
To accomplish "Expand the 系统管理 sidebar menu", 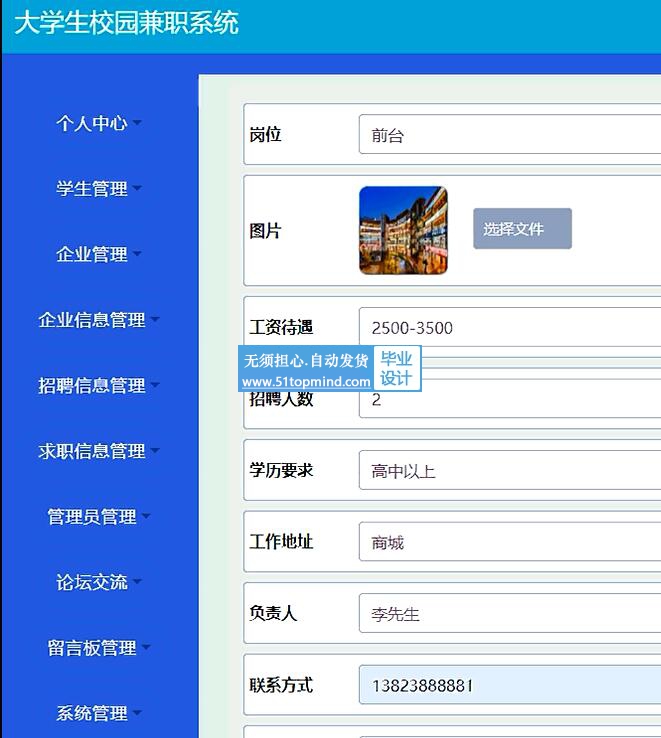I will (98, 714).
